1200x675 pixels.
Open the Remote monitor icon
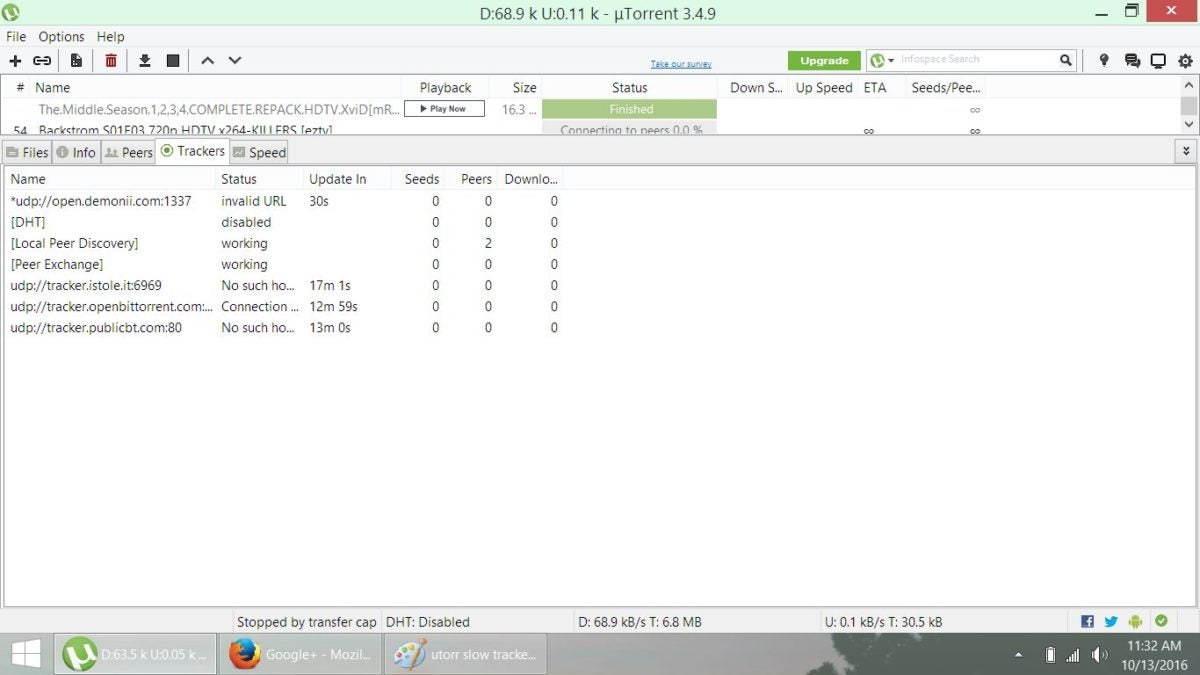click(x=1158, y=61)
